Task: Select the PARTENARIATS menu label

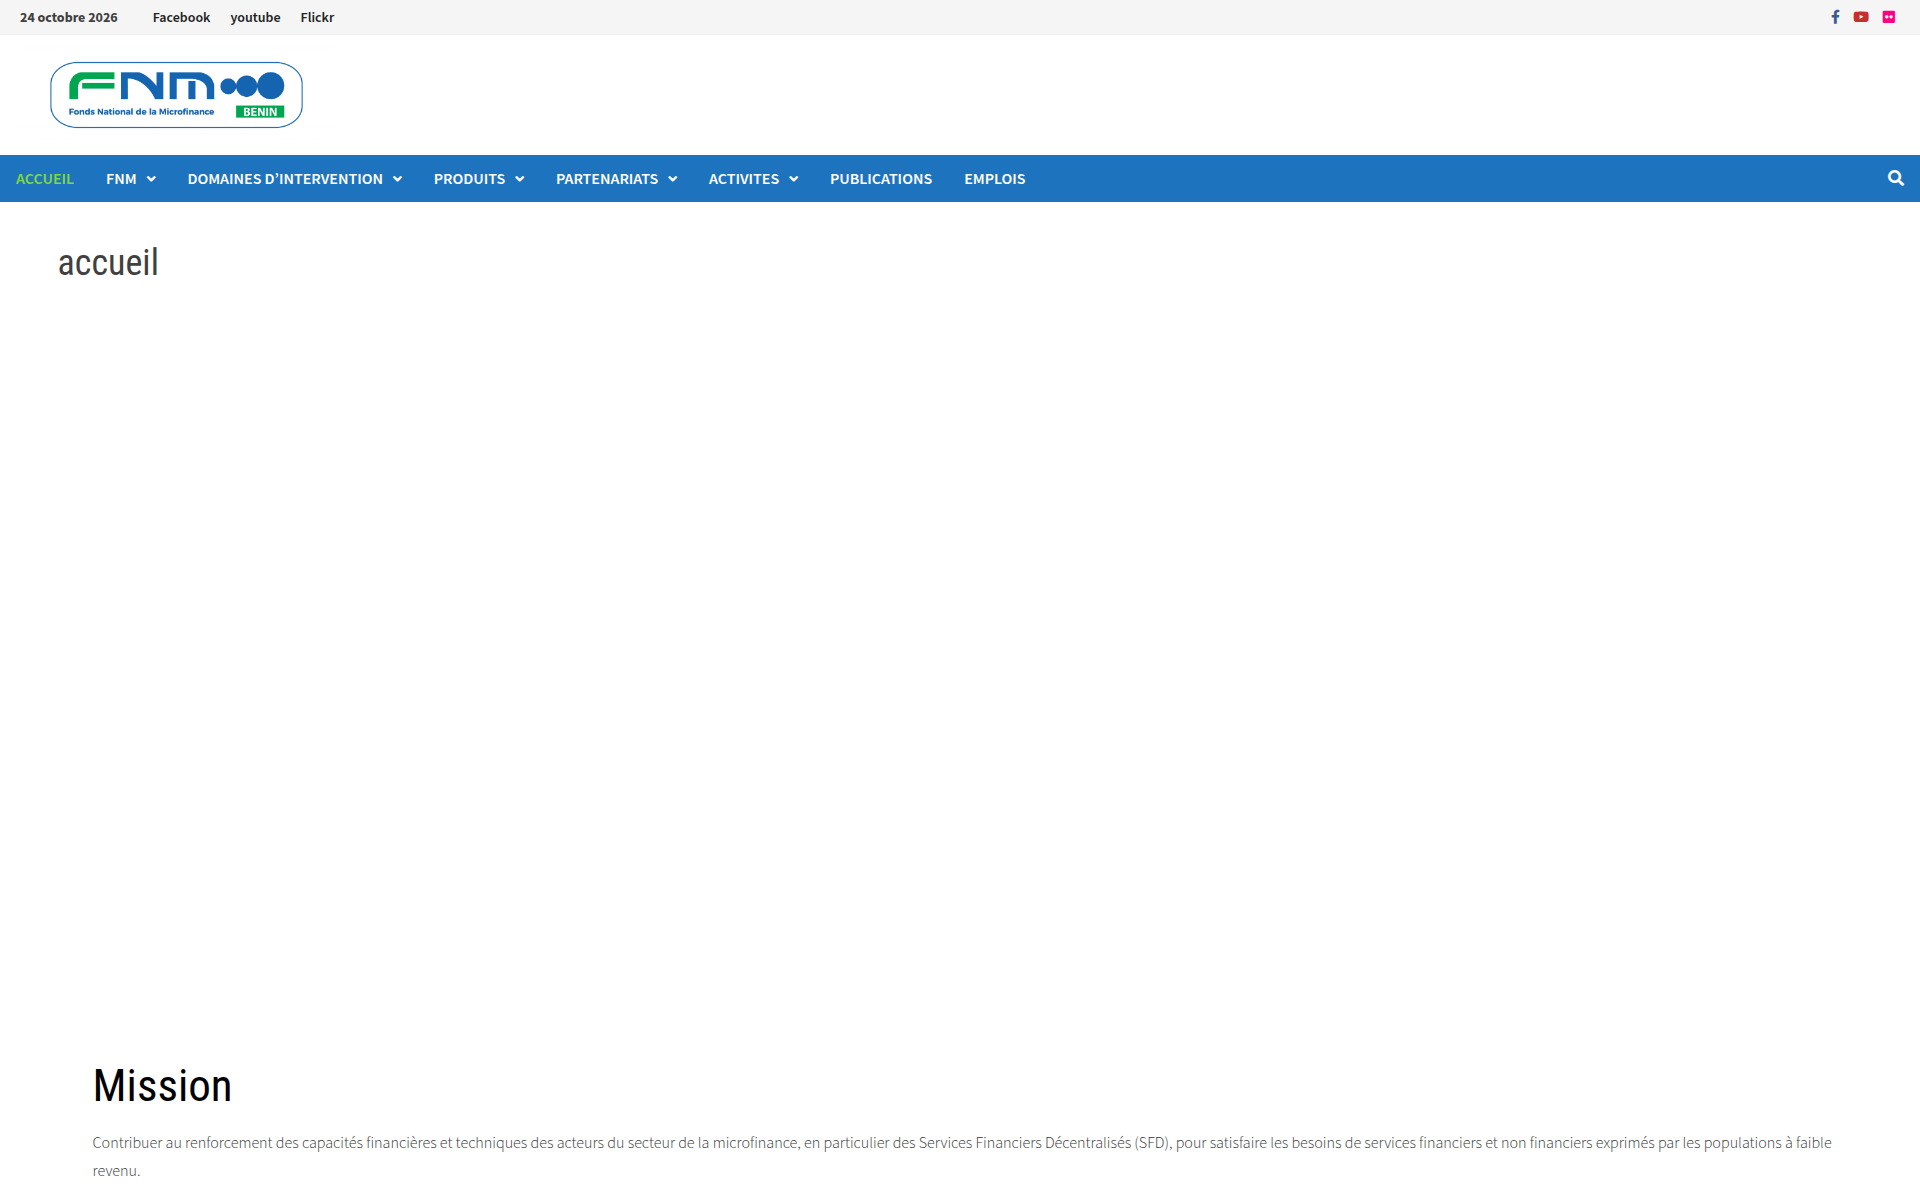Action: (607, 179)
